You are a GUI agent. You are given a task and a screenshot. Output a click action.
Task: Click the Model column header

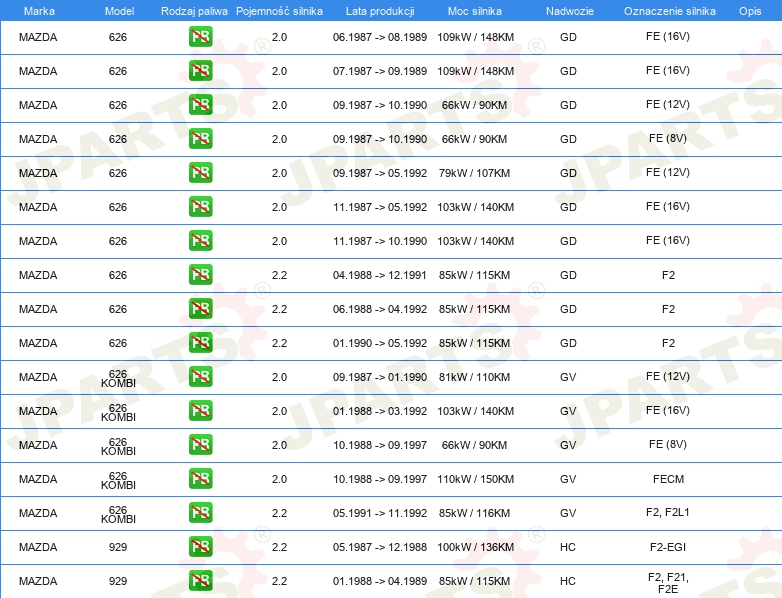coord(120,11)
